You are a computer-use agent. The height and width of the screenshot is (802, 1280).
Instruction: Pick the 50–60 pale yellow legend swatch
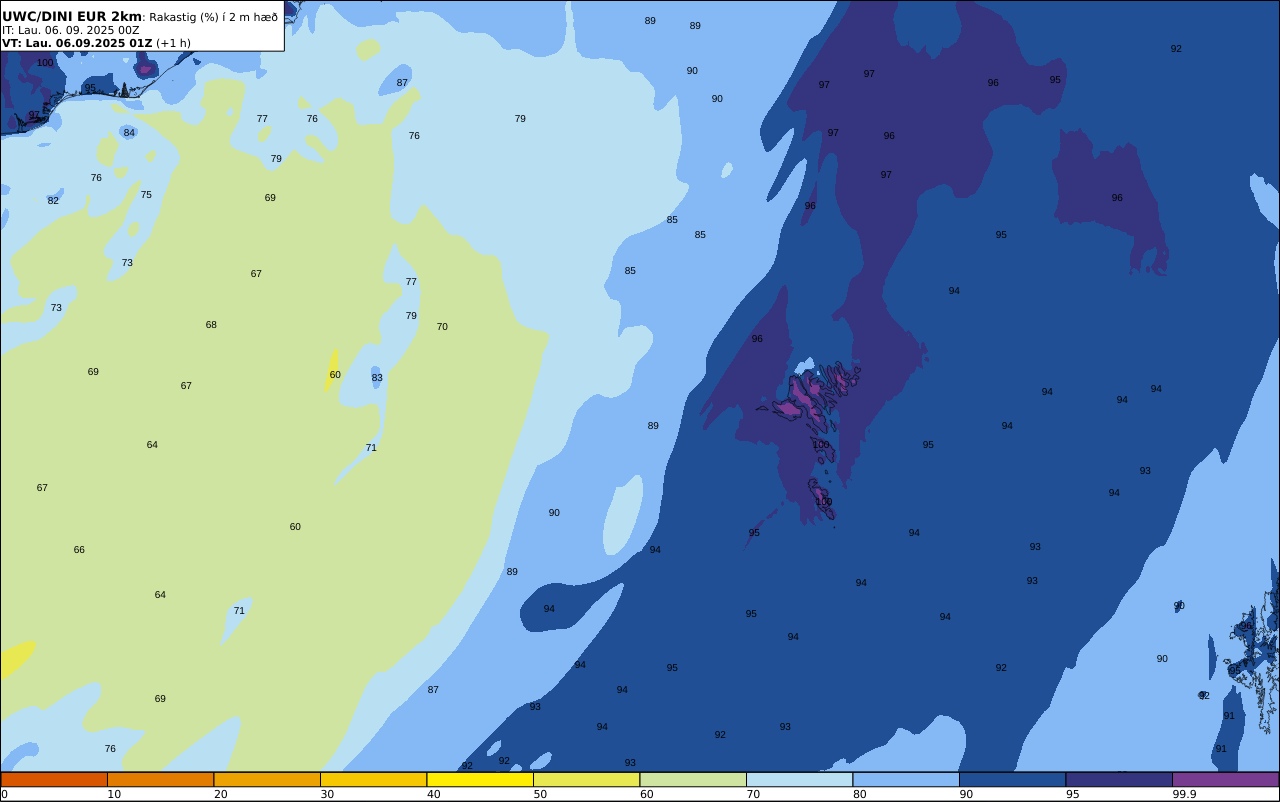click(x=587, y=779)
